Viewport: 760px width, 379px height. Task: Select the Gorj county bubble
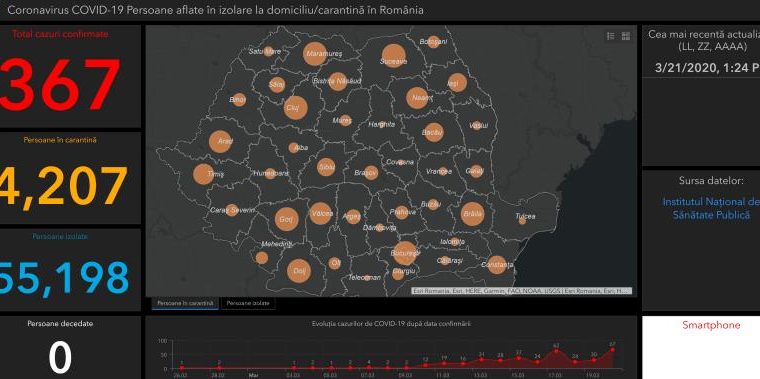[286, 219]
